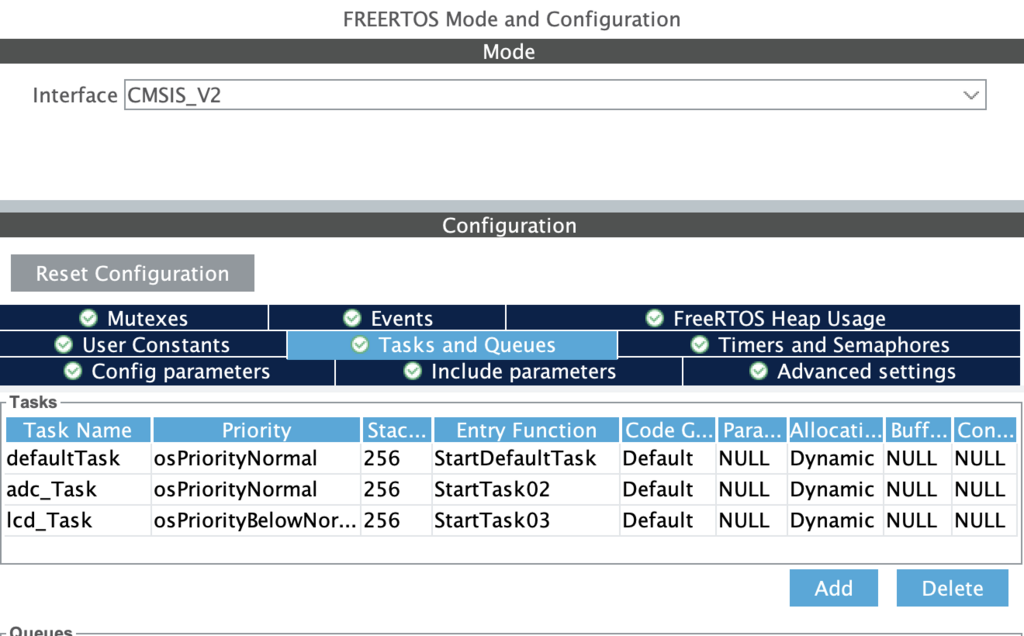
Task: Select the FreeRTOS Heap Usage tab
Action: point(765,319)
